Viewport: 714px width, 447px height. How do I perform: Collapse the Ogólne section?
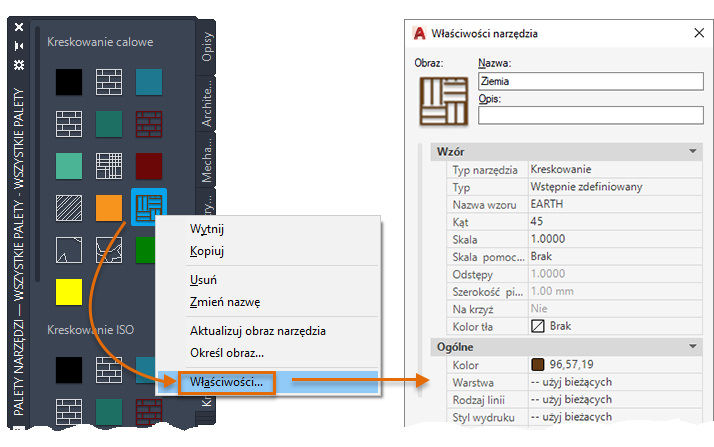point(693,346)
